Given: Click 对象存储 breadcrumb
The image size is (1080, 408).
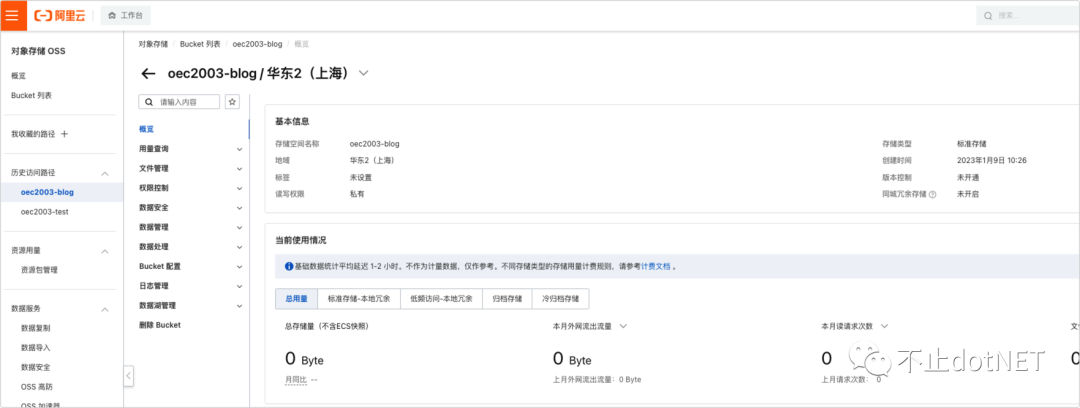Looking at the screenshot, I should [153, 43].
